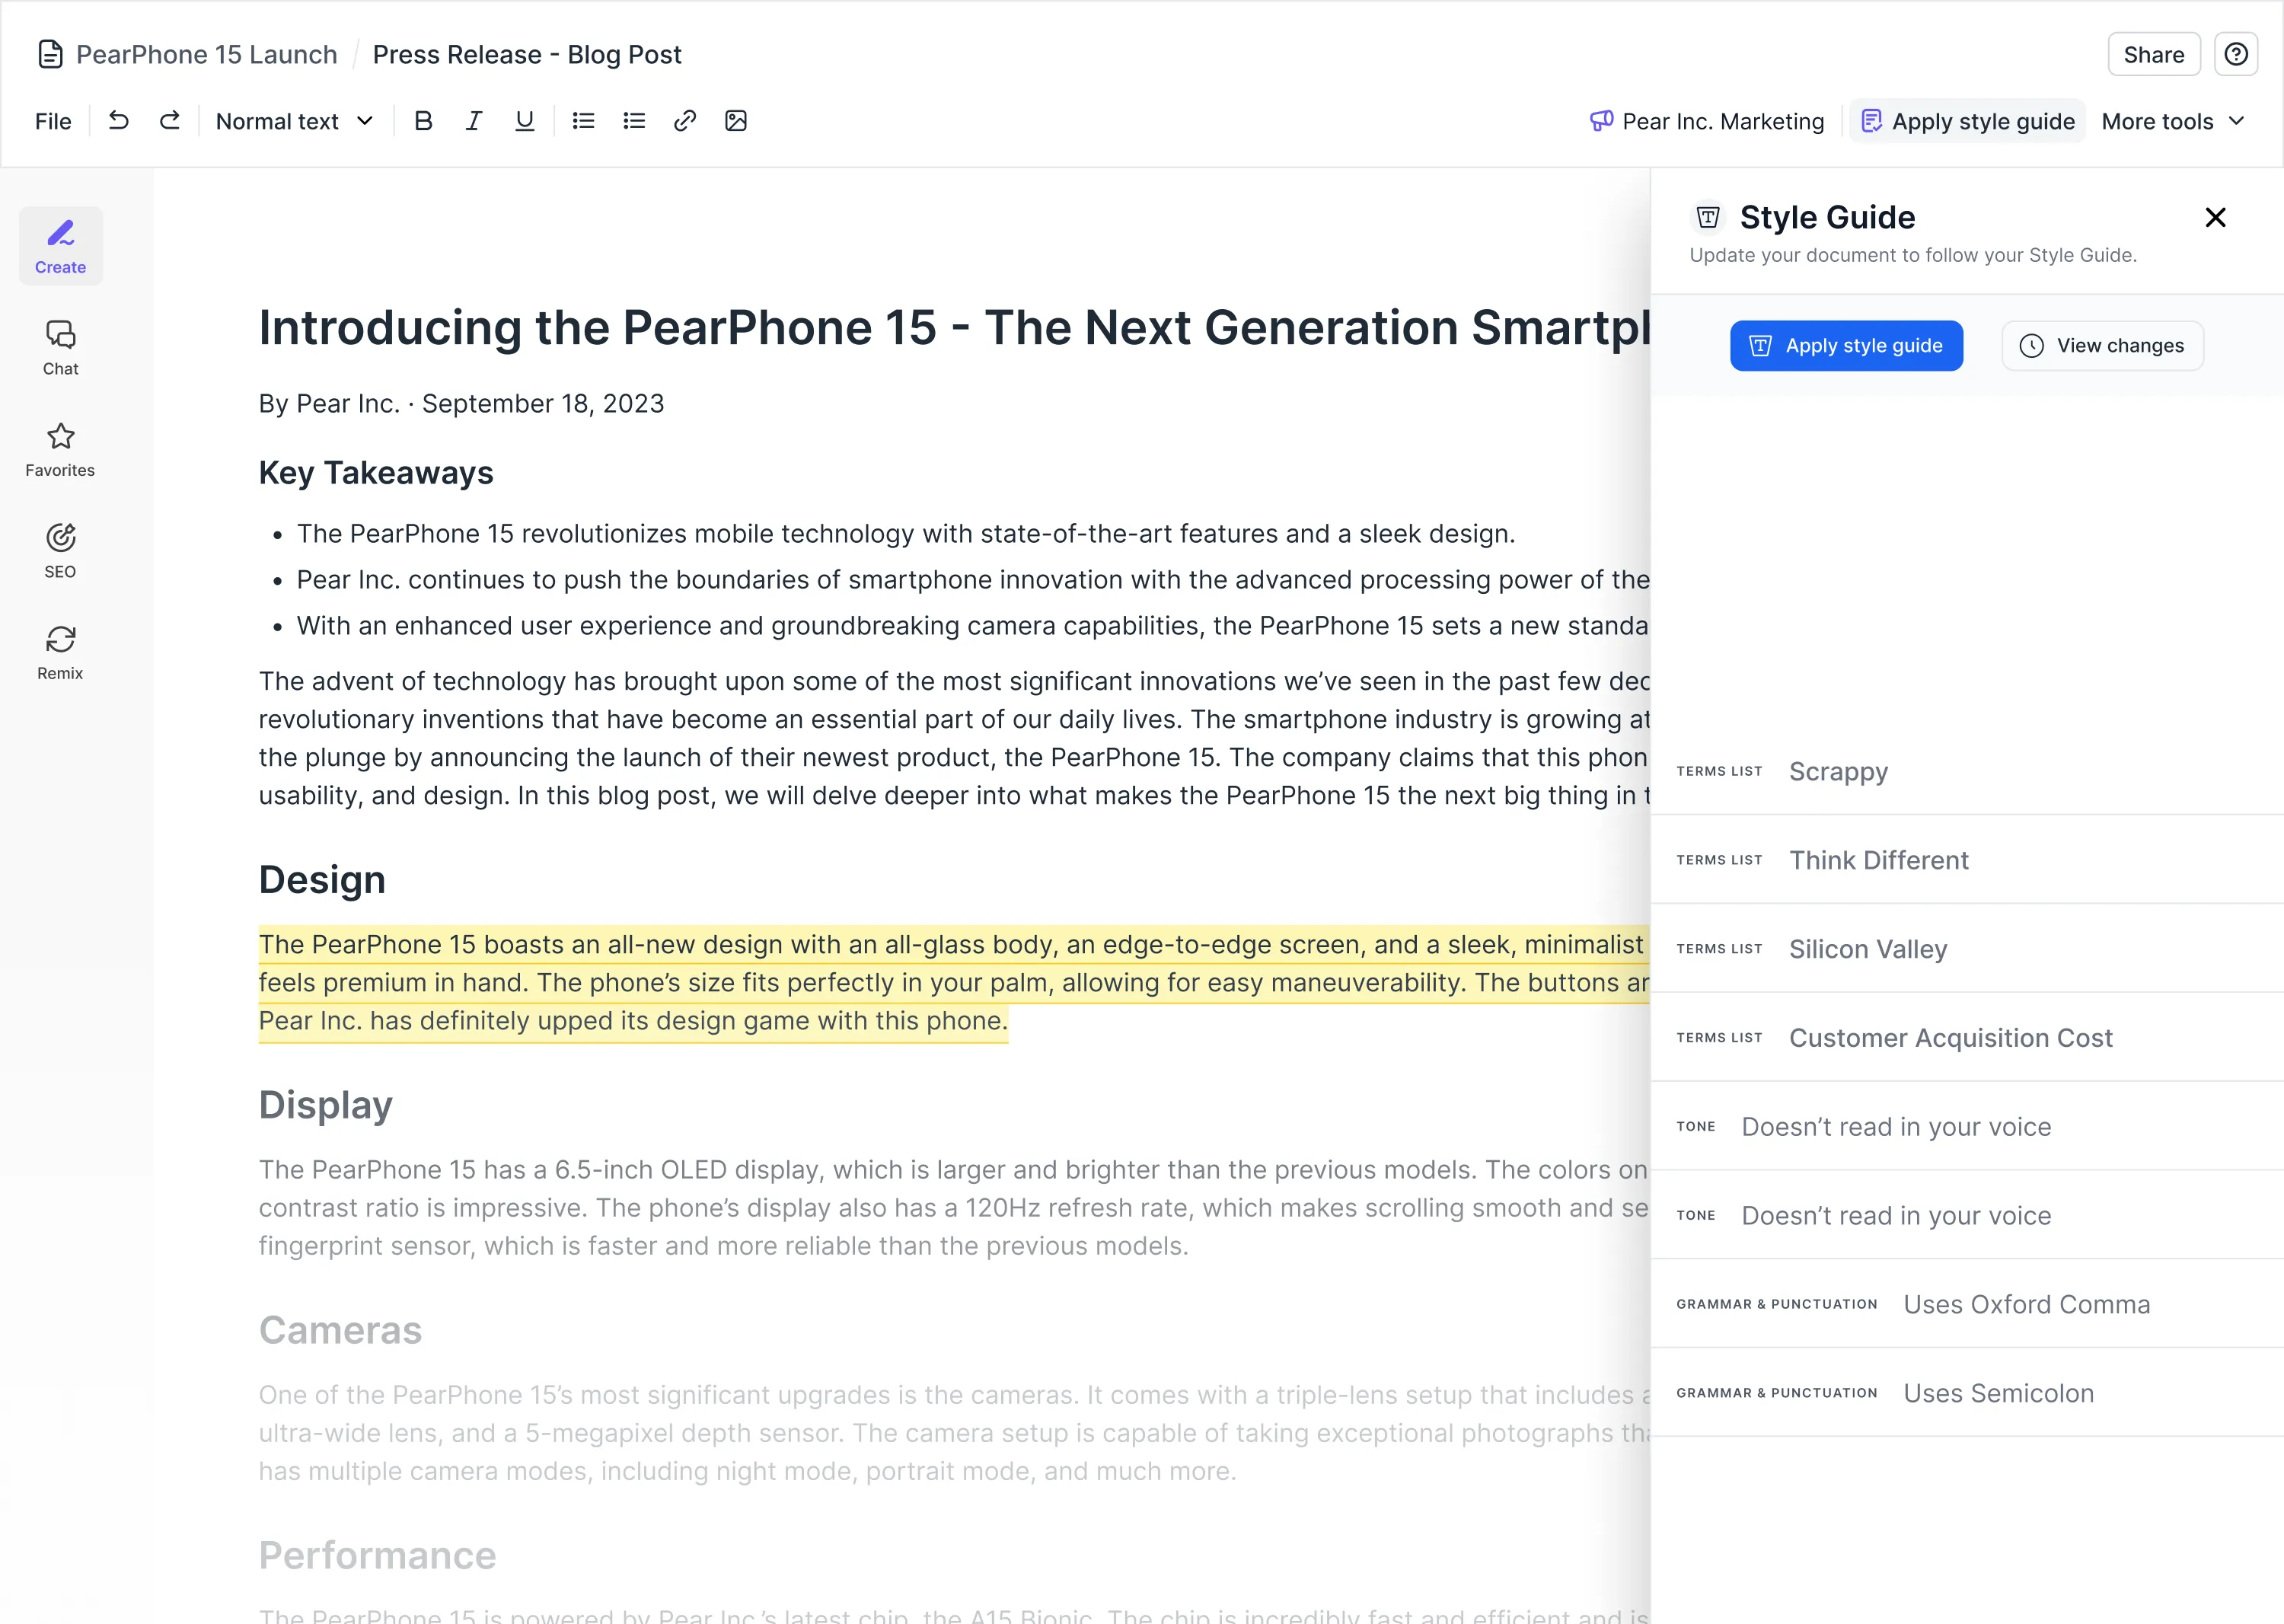Open the Remix tool in the sidebar
This screenshot has width=2284, height=1624.
point(60,652)
